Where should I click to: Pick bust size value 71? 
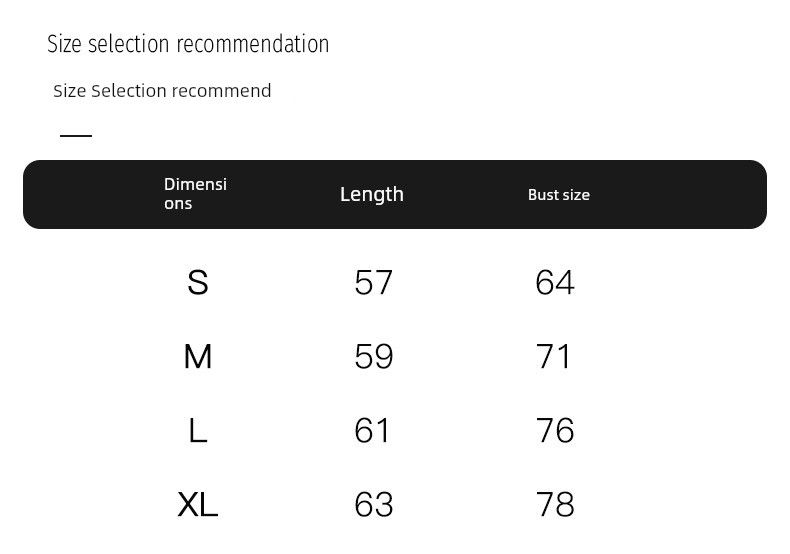[554, 357]
